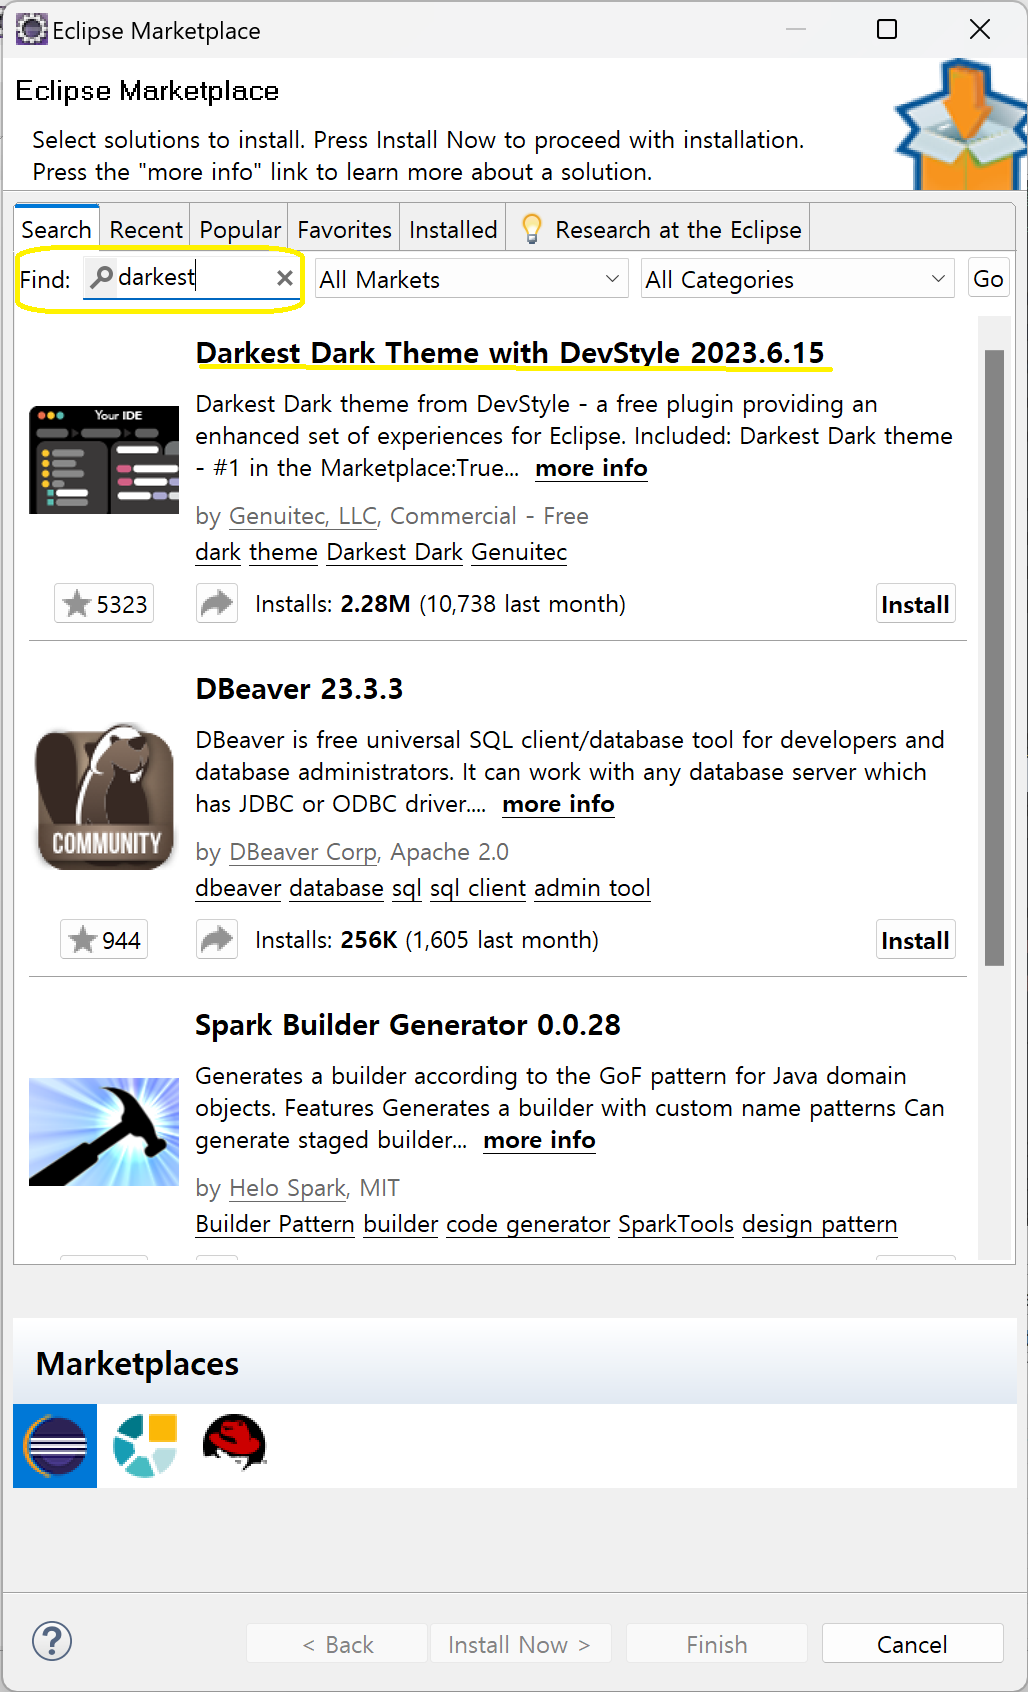Share the Darkest Dark Theme entry
The height and width of the screenshot is (1692, 1028).
[x=217, y=603]
